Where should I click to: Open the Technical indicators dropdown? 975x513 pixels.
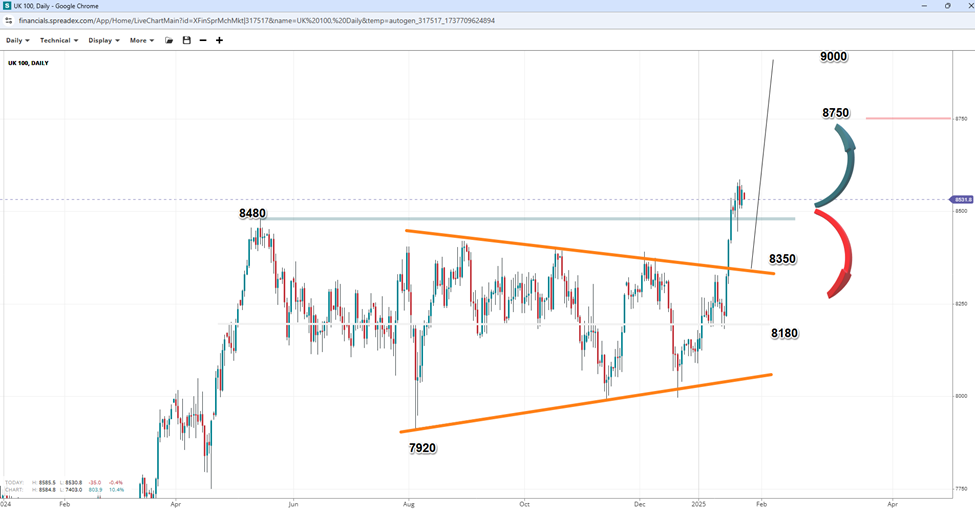click(x=59, y=41)
